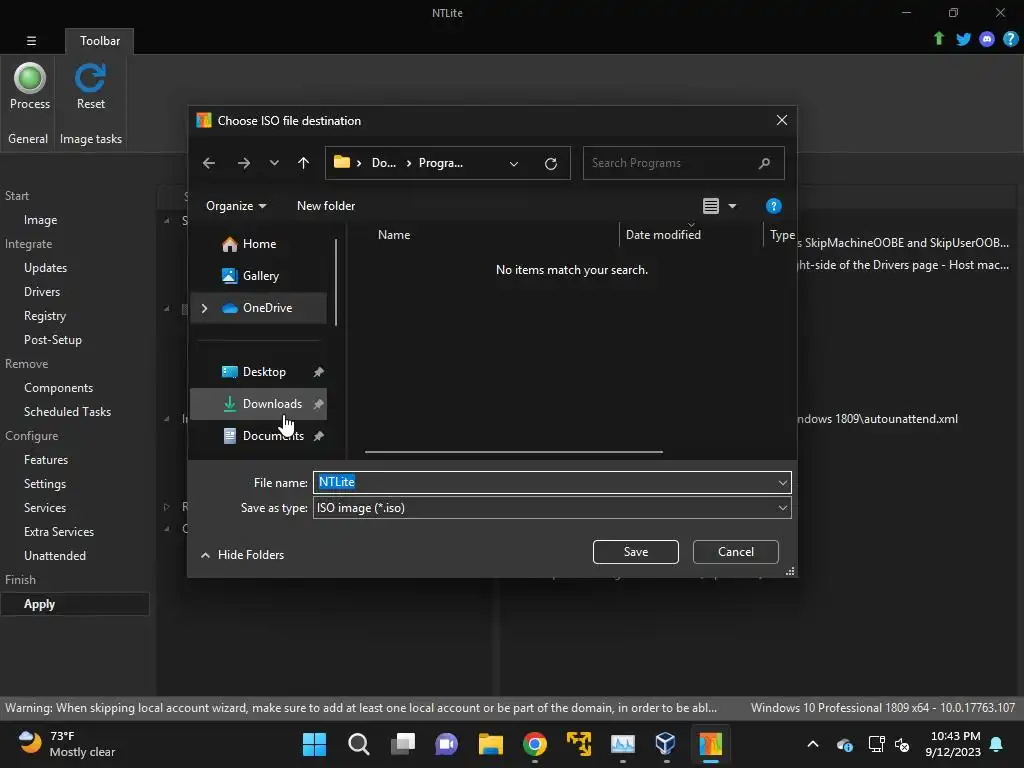
Task: Open the Unattended page
Action: 55,556
